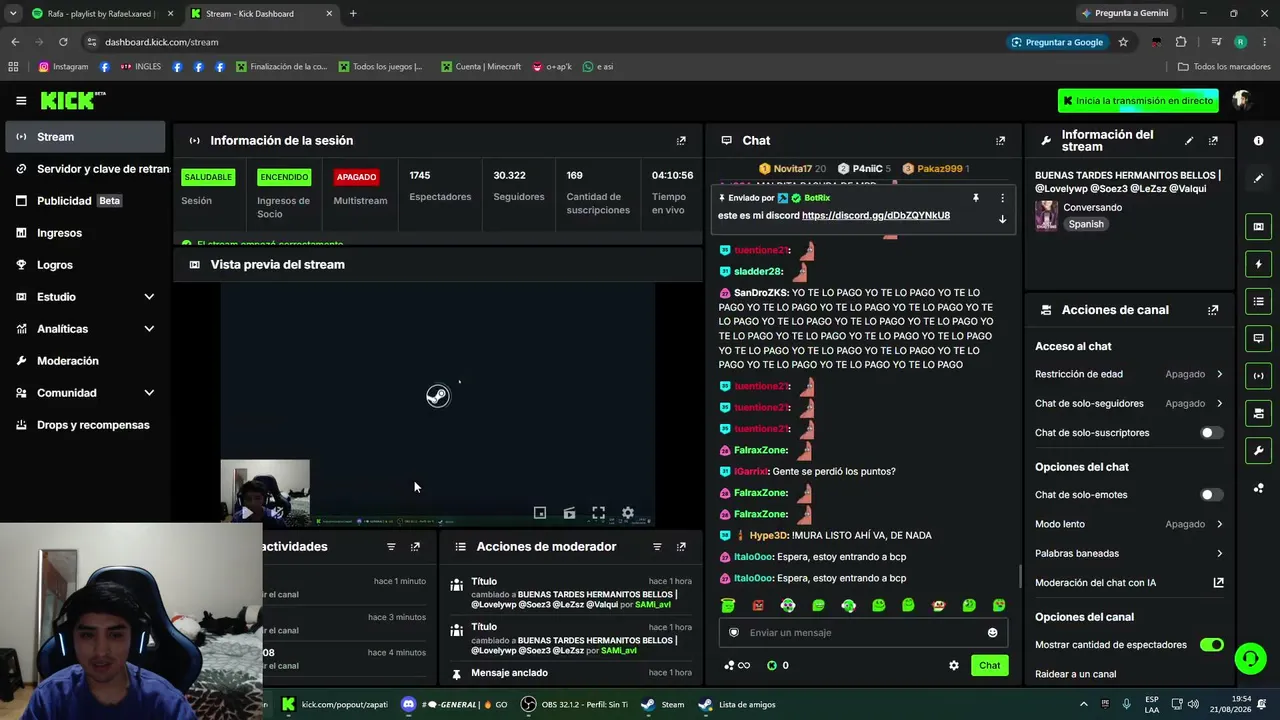Click the Preguntar a Google button
This screenshot has width=1280, height=720.
(1056, 42)
